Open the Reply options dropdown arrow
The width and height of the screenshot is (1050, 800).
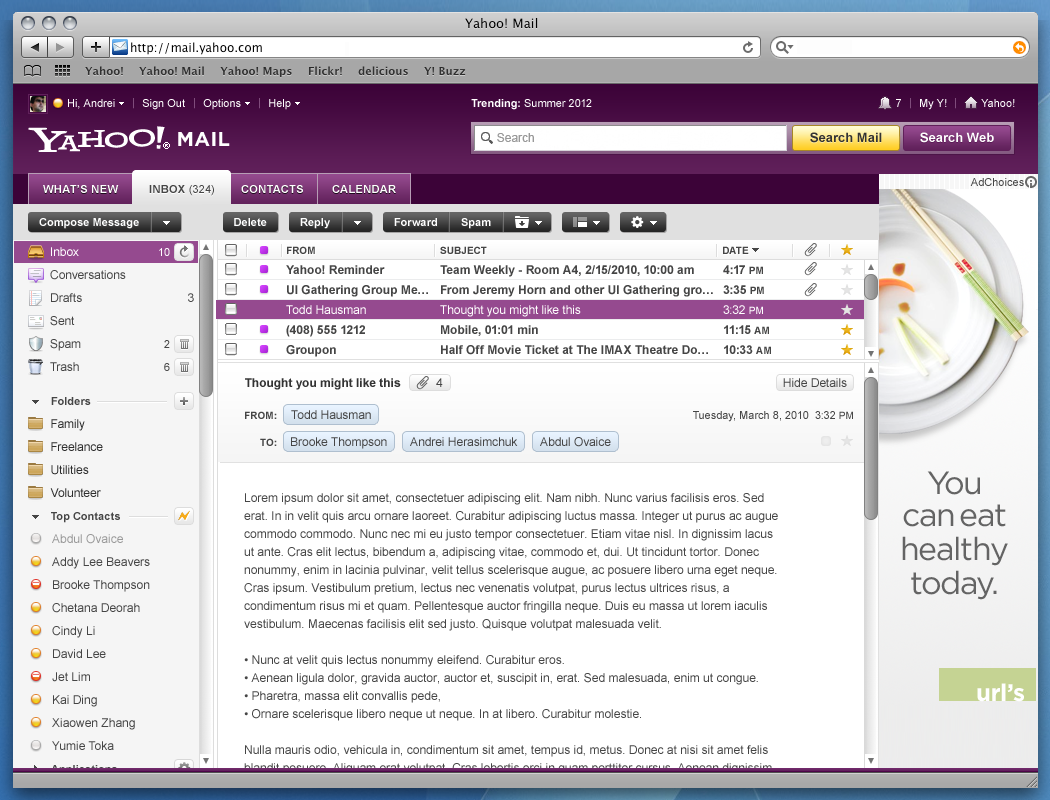pos(358,222)
